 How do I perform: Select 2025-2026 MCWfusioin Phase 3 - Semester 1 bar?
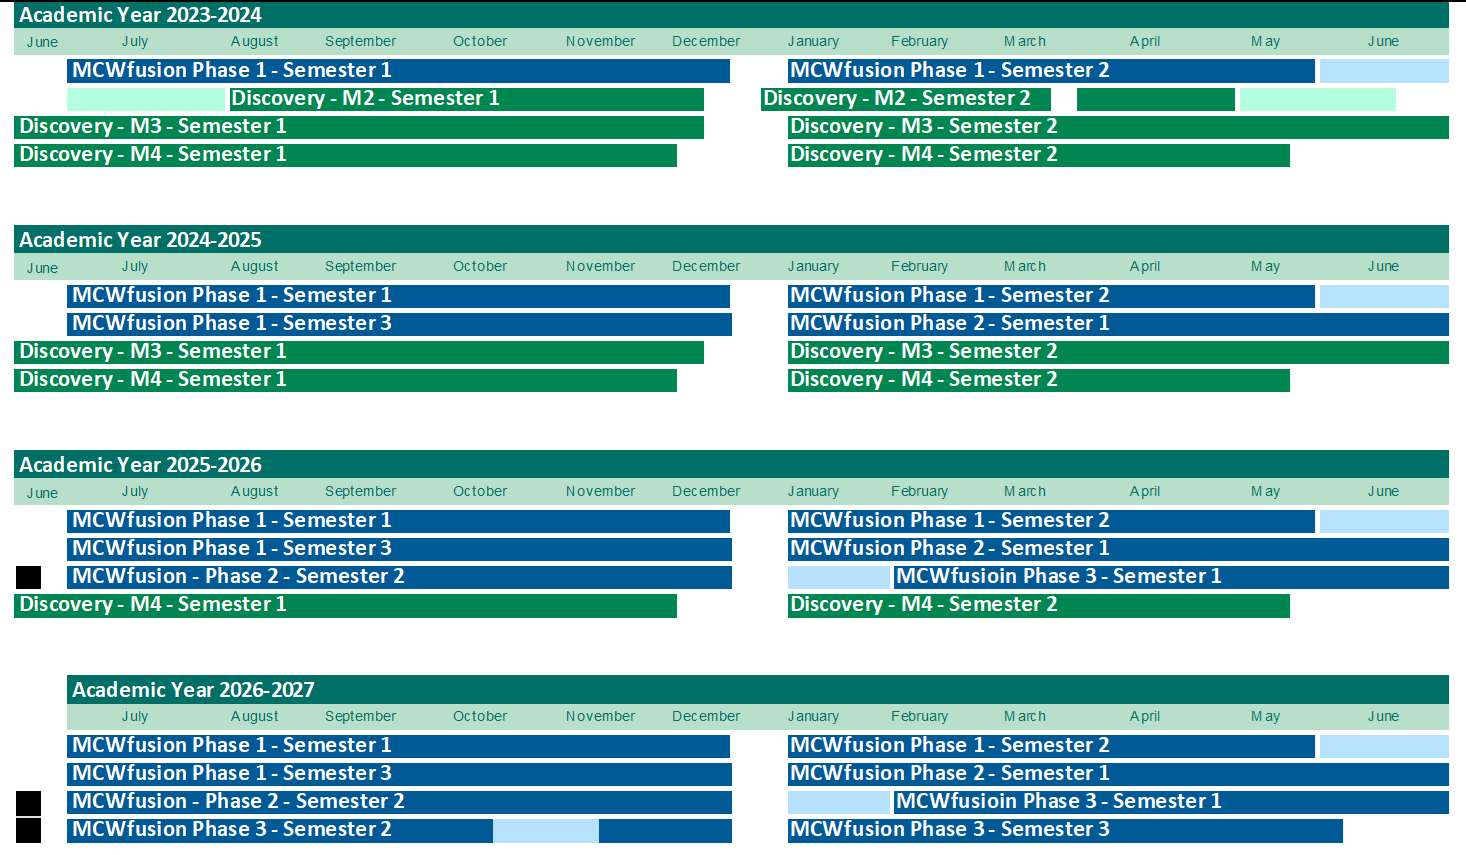(x=1170, y=577)
